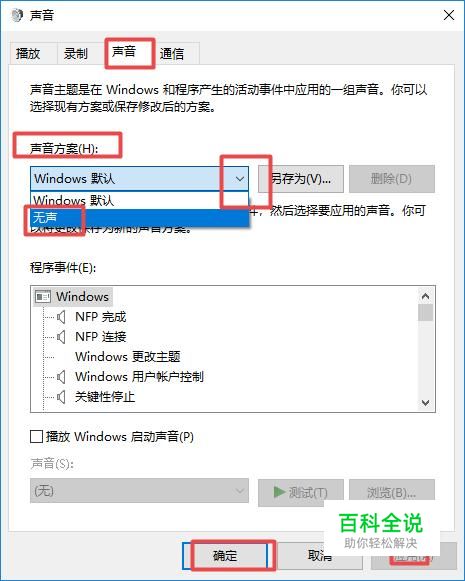Open the 录制 tab
Viewport: 465px width, 581px height.
76,54
